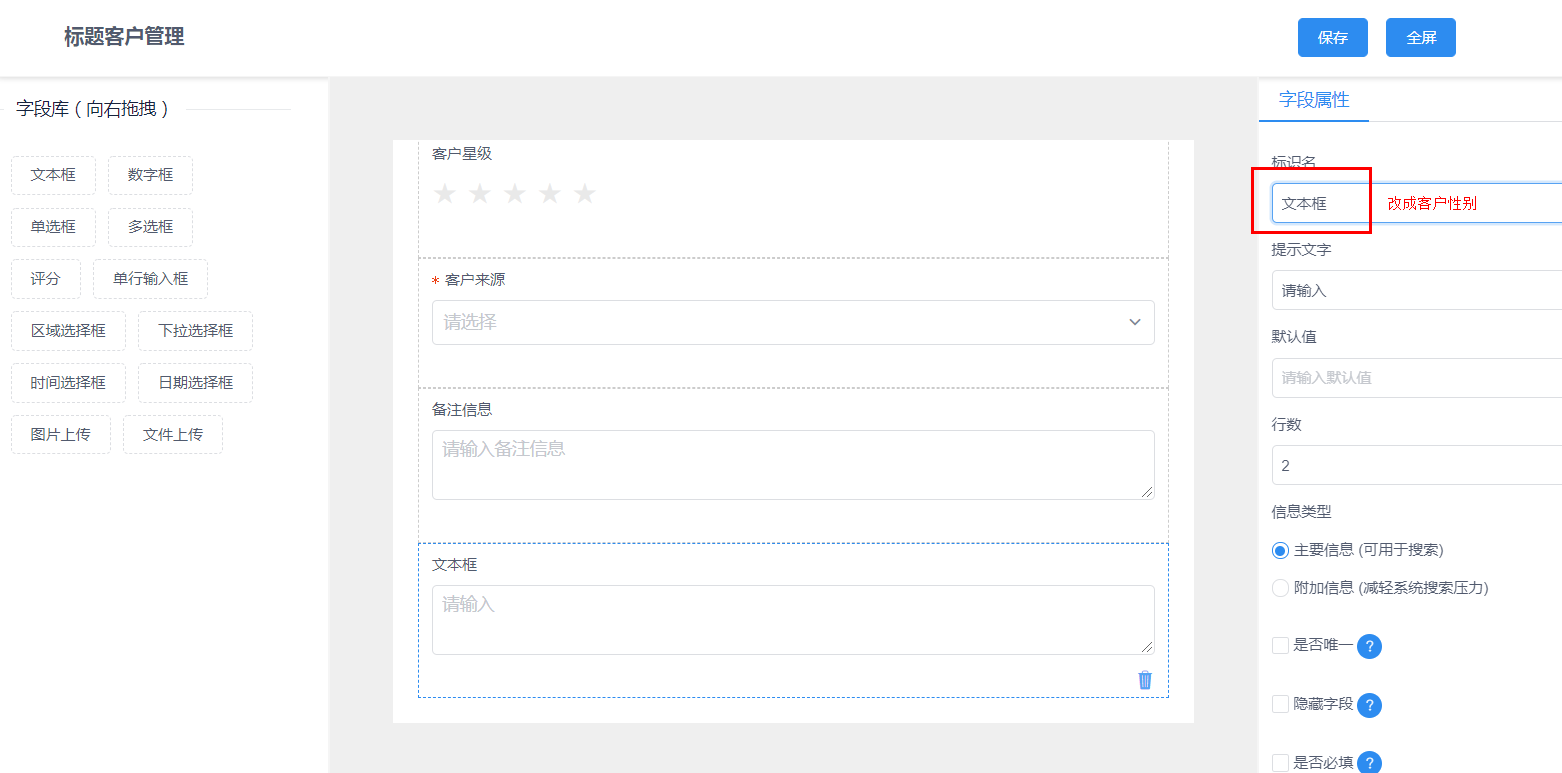This screenshot has width=1562, height=773.
Task: Pick the 单行输入框 field type
Action: [x=150, y=279]
